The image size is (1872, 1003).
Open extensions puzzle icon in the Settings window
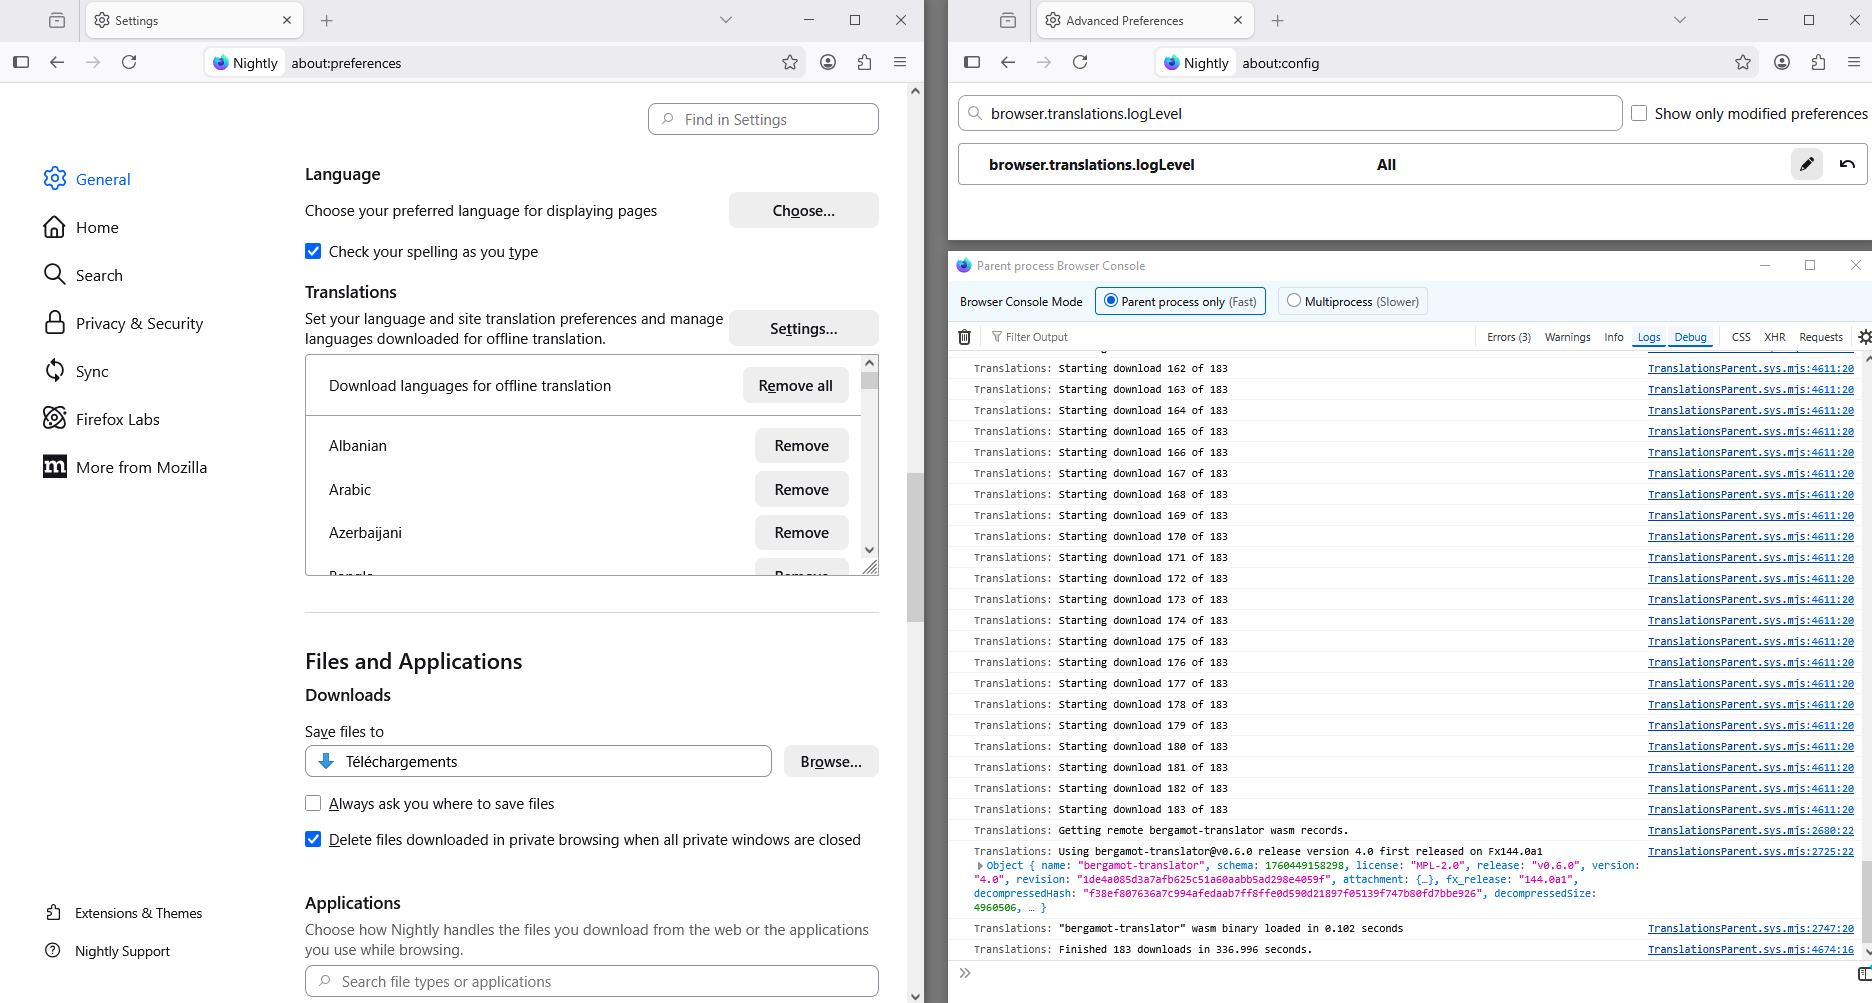[x=864, y=62]
